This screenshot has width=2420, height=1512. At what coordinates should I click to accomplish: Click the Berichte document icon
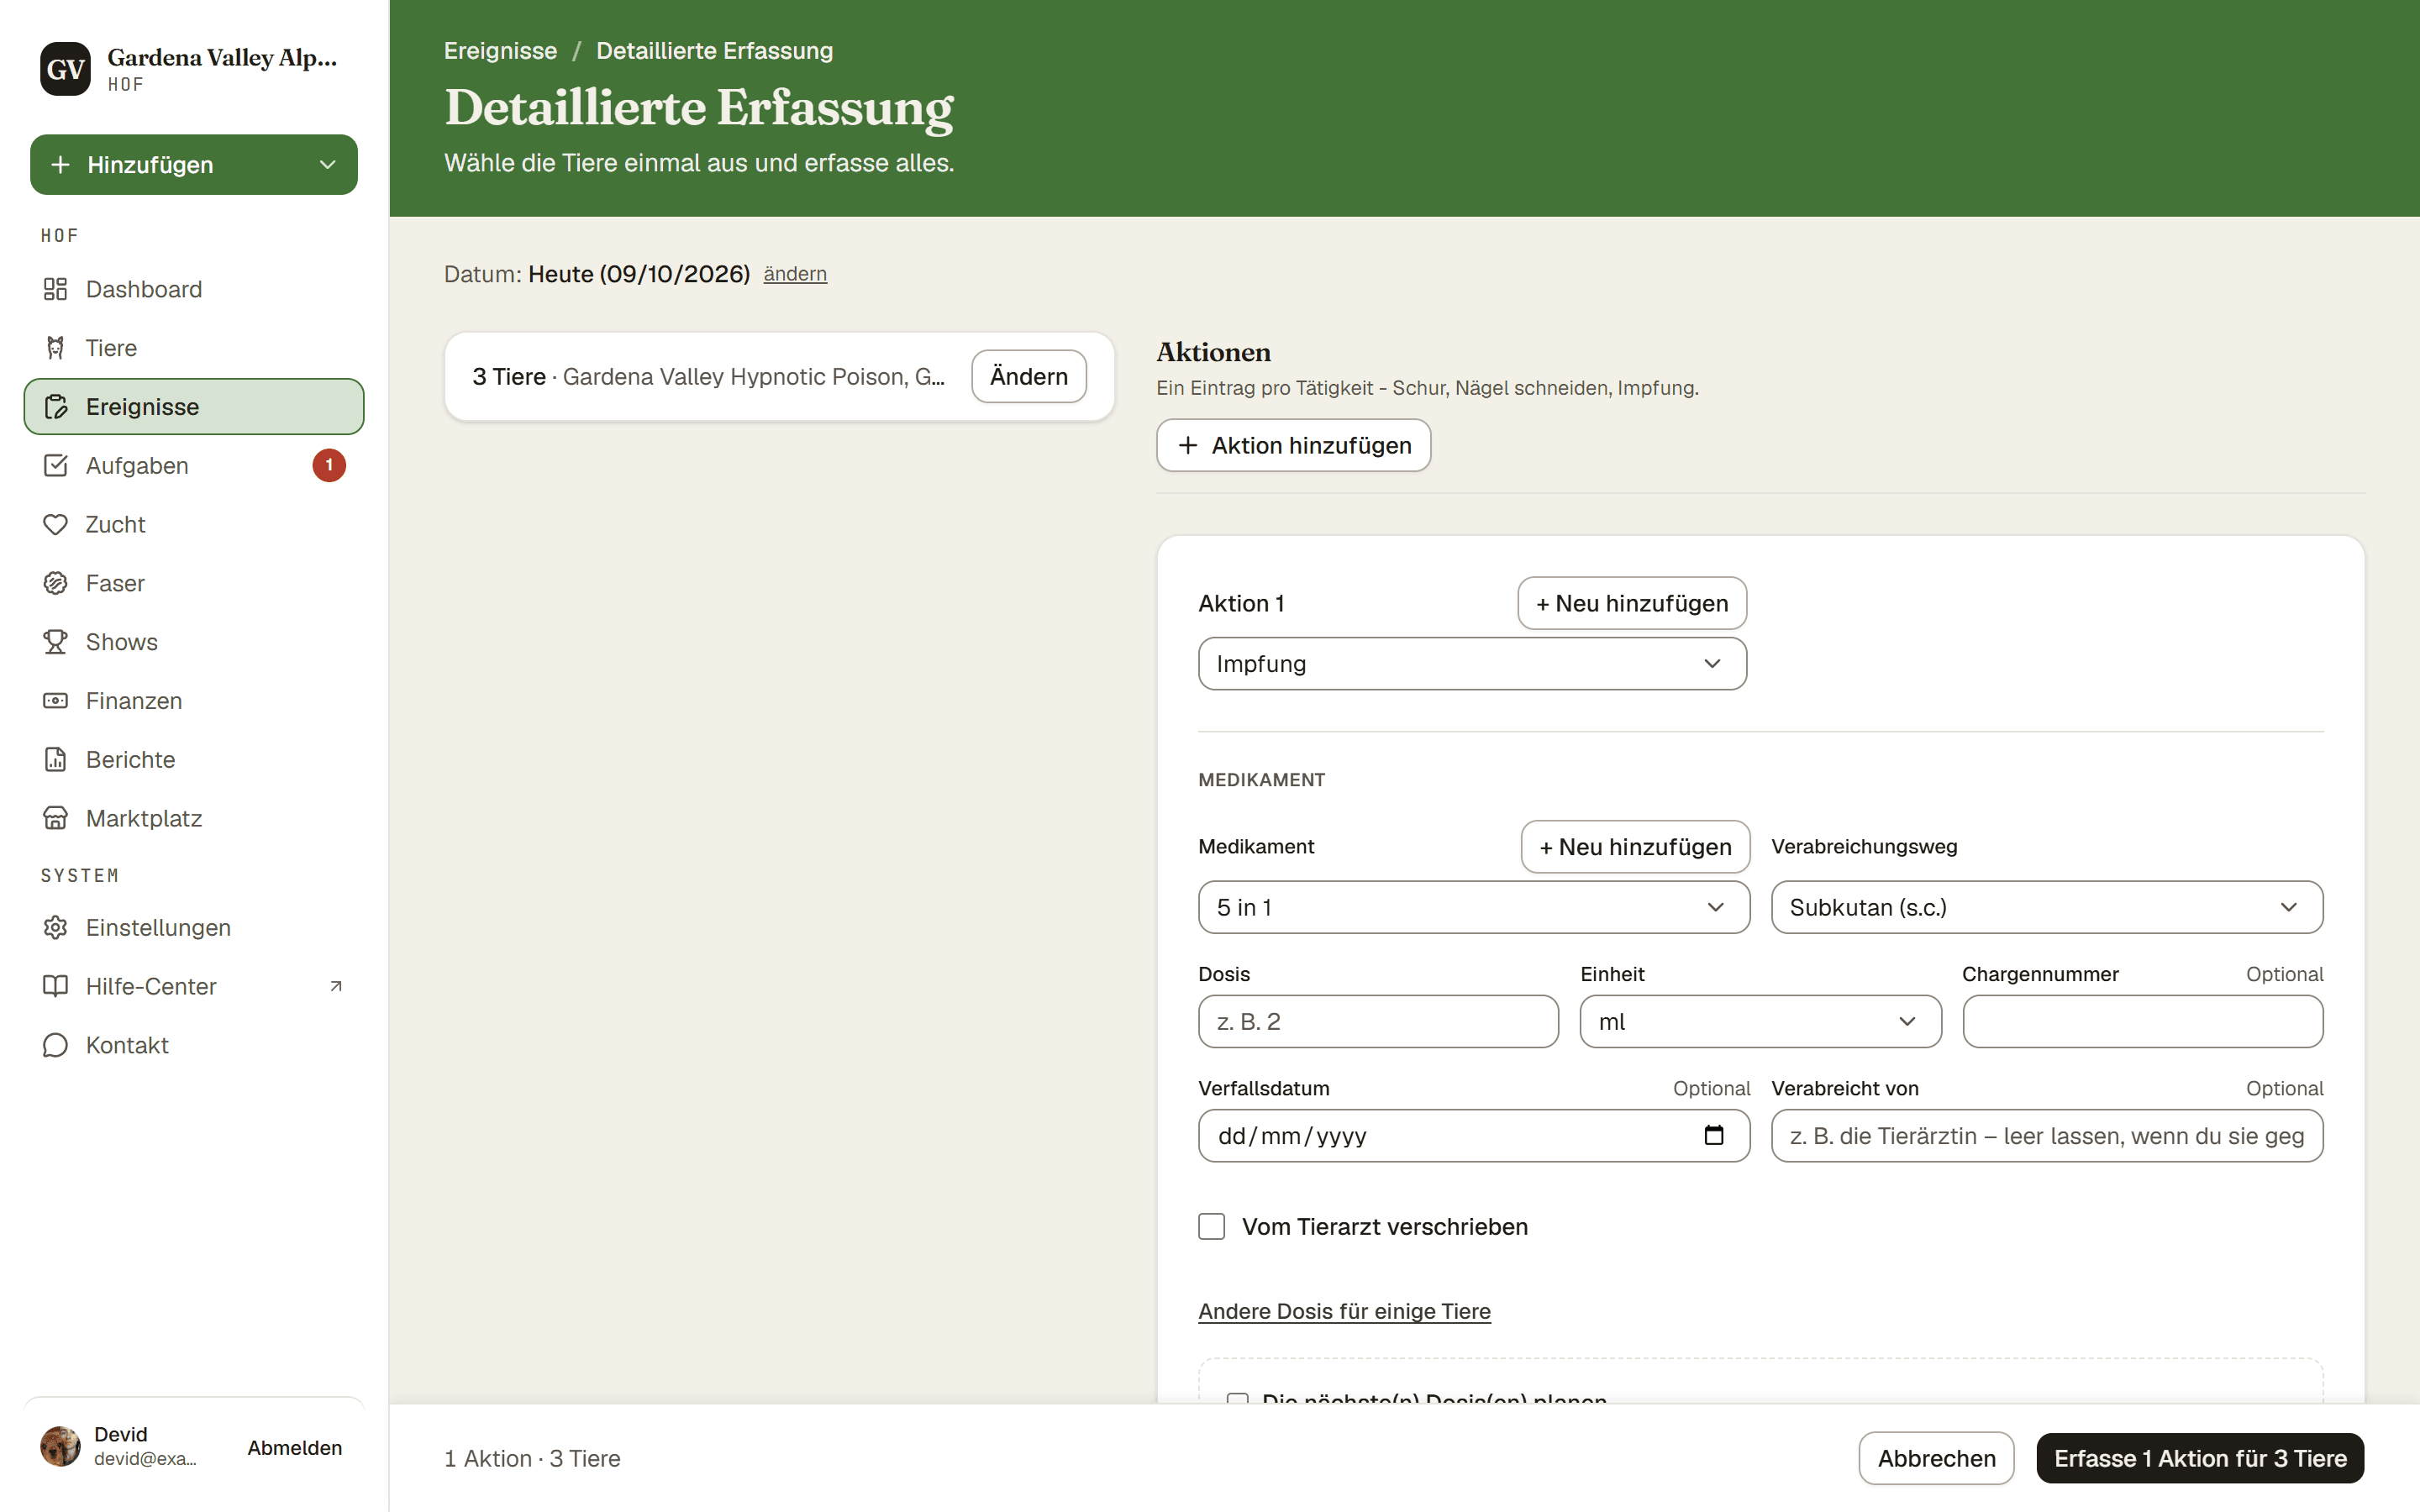[x=55, y=760]
